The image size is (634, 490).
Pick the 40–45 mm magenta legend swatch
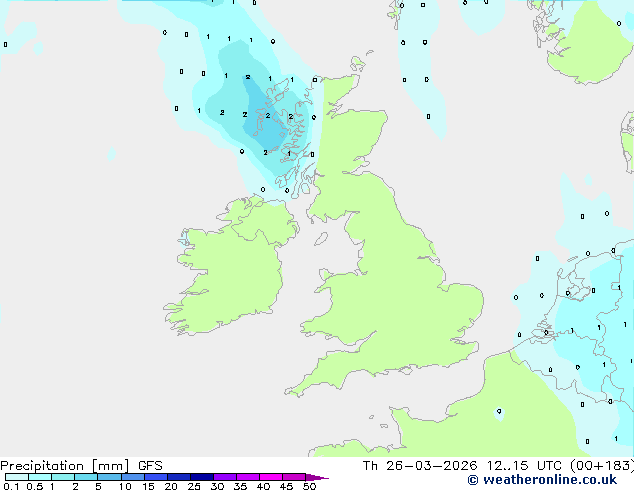pyautogui.click(x=271, y=477)
